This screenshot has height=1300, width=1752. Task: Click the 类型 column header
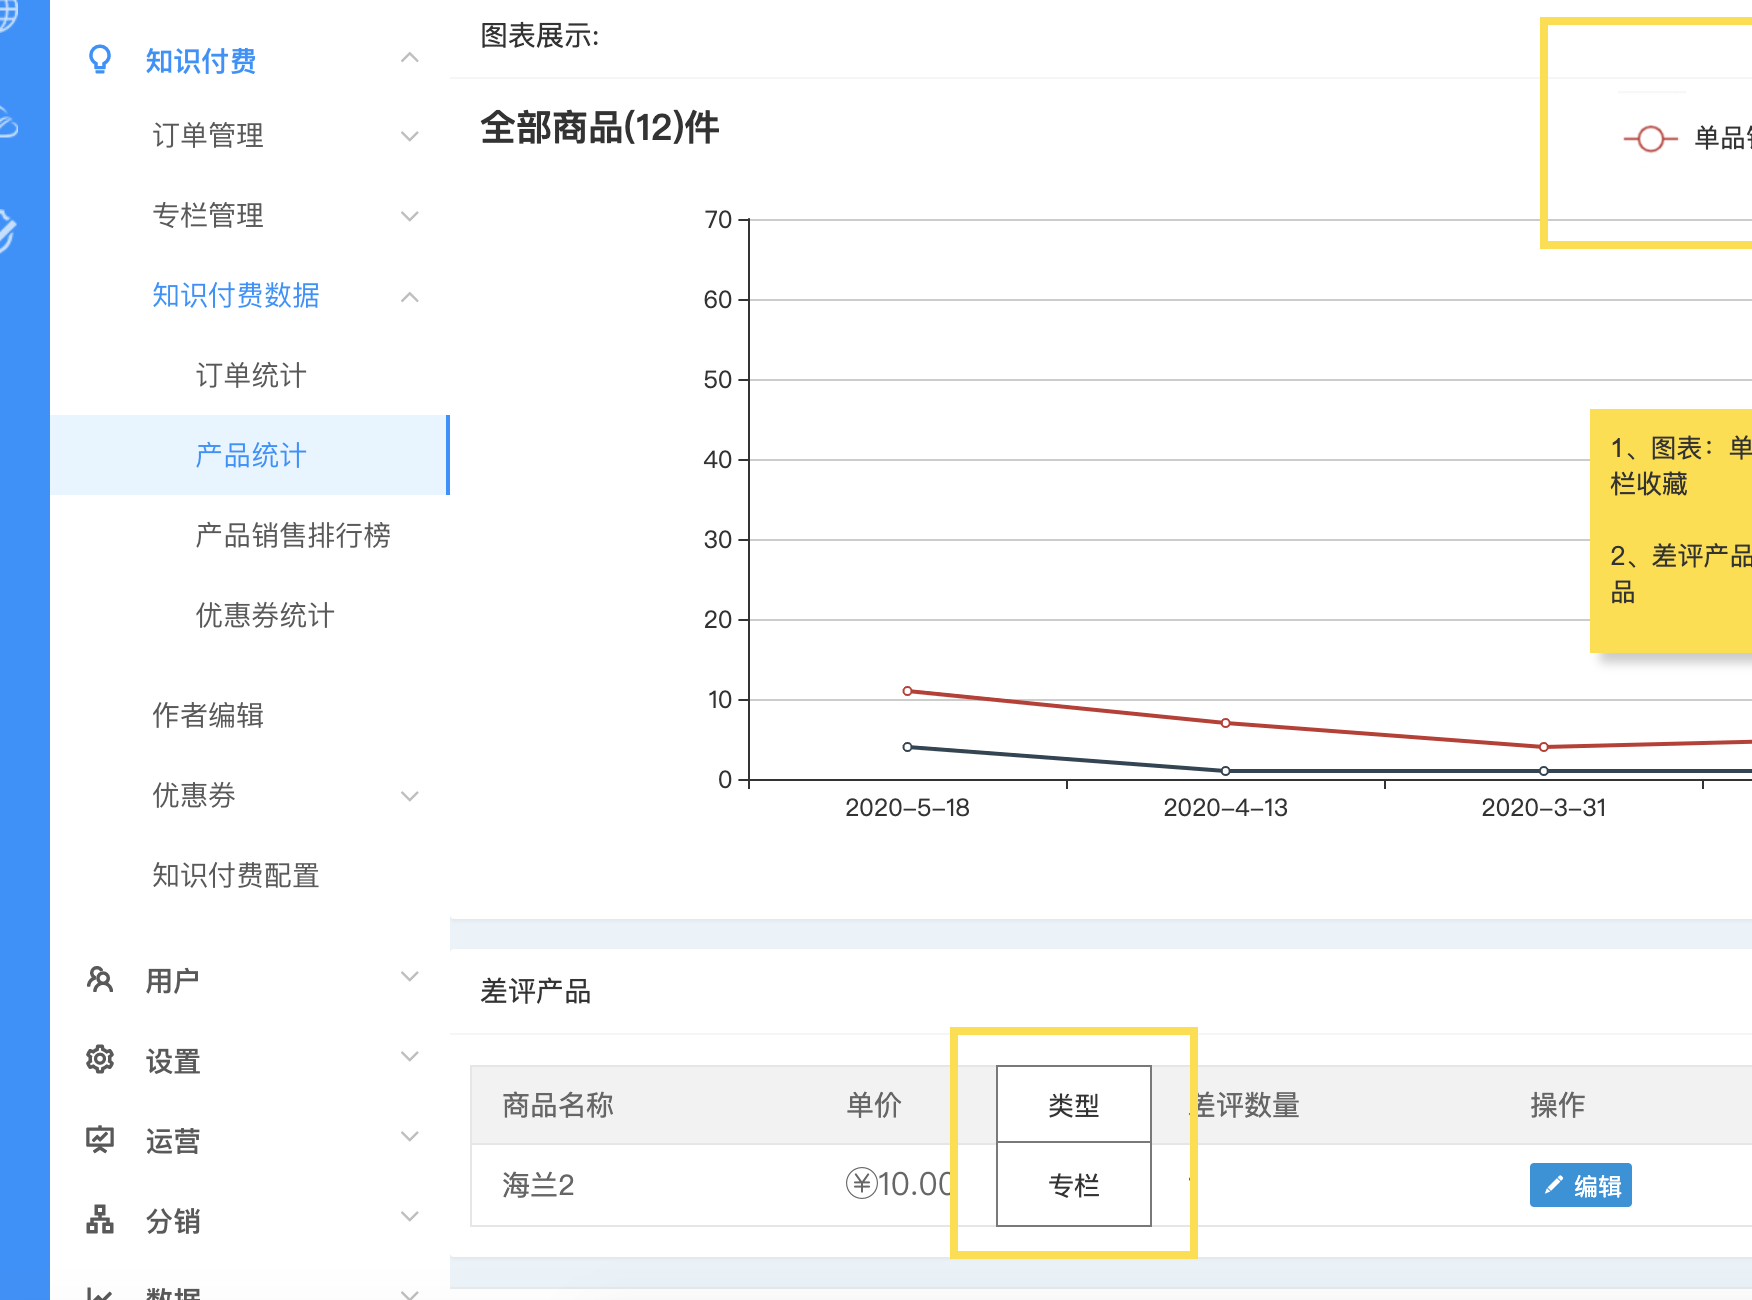click(x=1074, y=1105)
